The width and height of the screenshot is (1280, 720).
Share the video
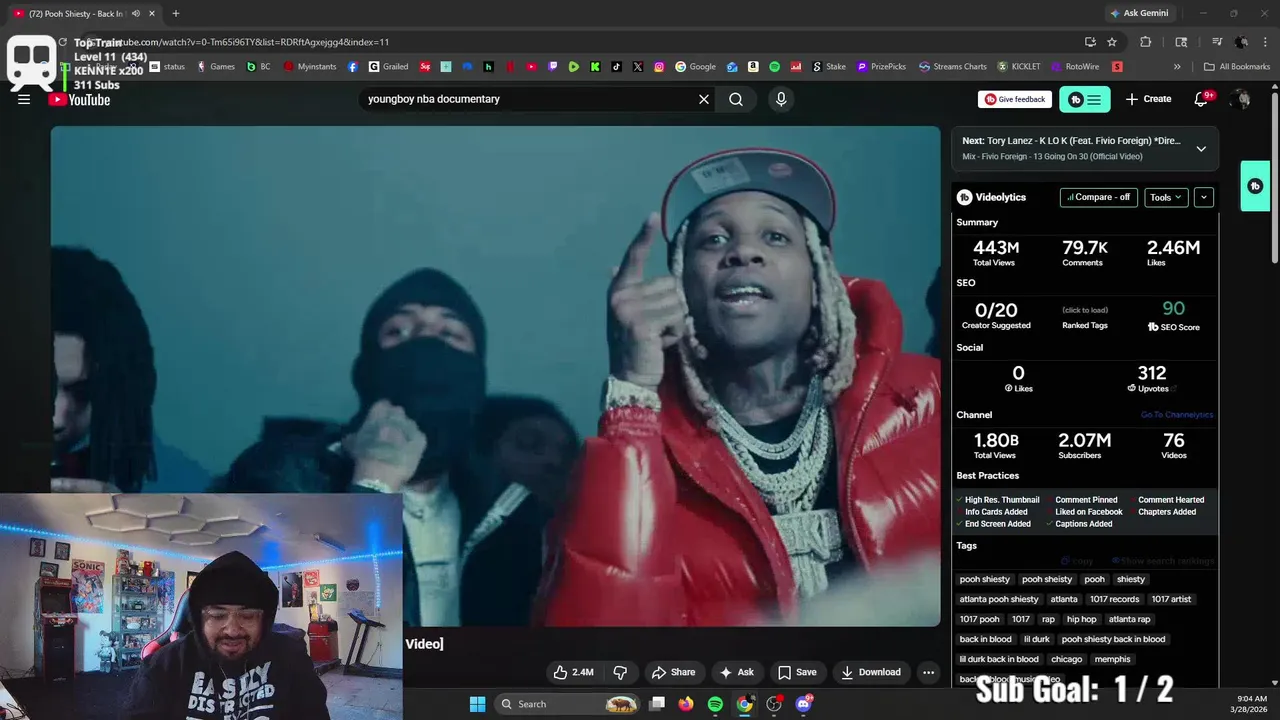click(673, 672)
